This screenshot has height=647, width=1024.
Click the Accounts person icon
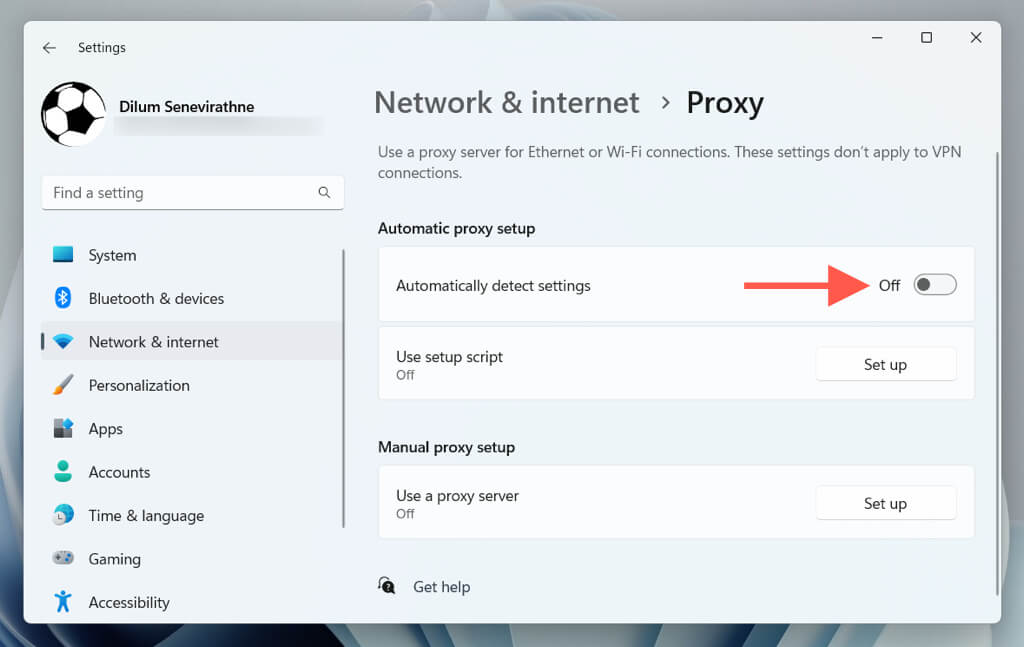coord(63,472)
